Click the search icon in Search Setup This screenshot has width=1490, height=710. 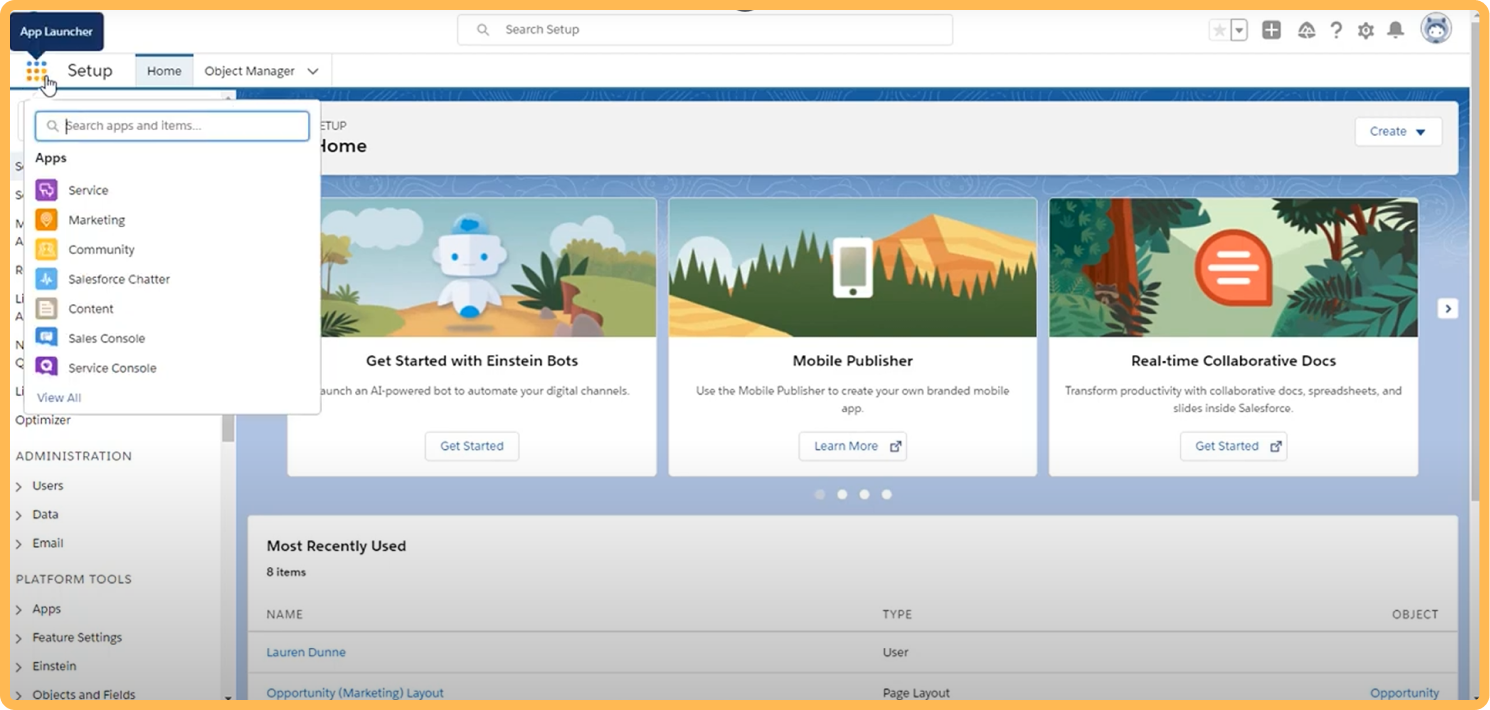483,30
